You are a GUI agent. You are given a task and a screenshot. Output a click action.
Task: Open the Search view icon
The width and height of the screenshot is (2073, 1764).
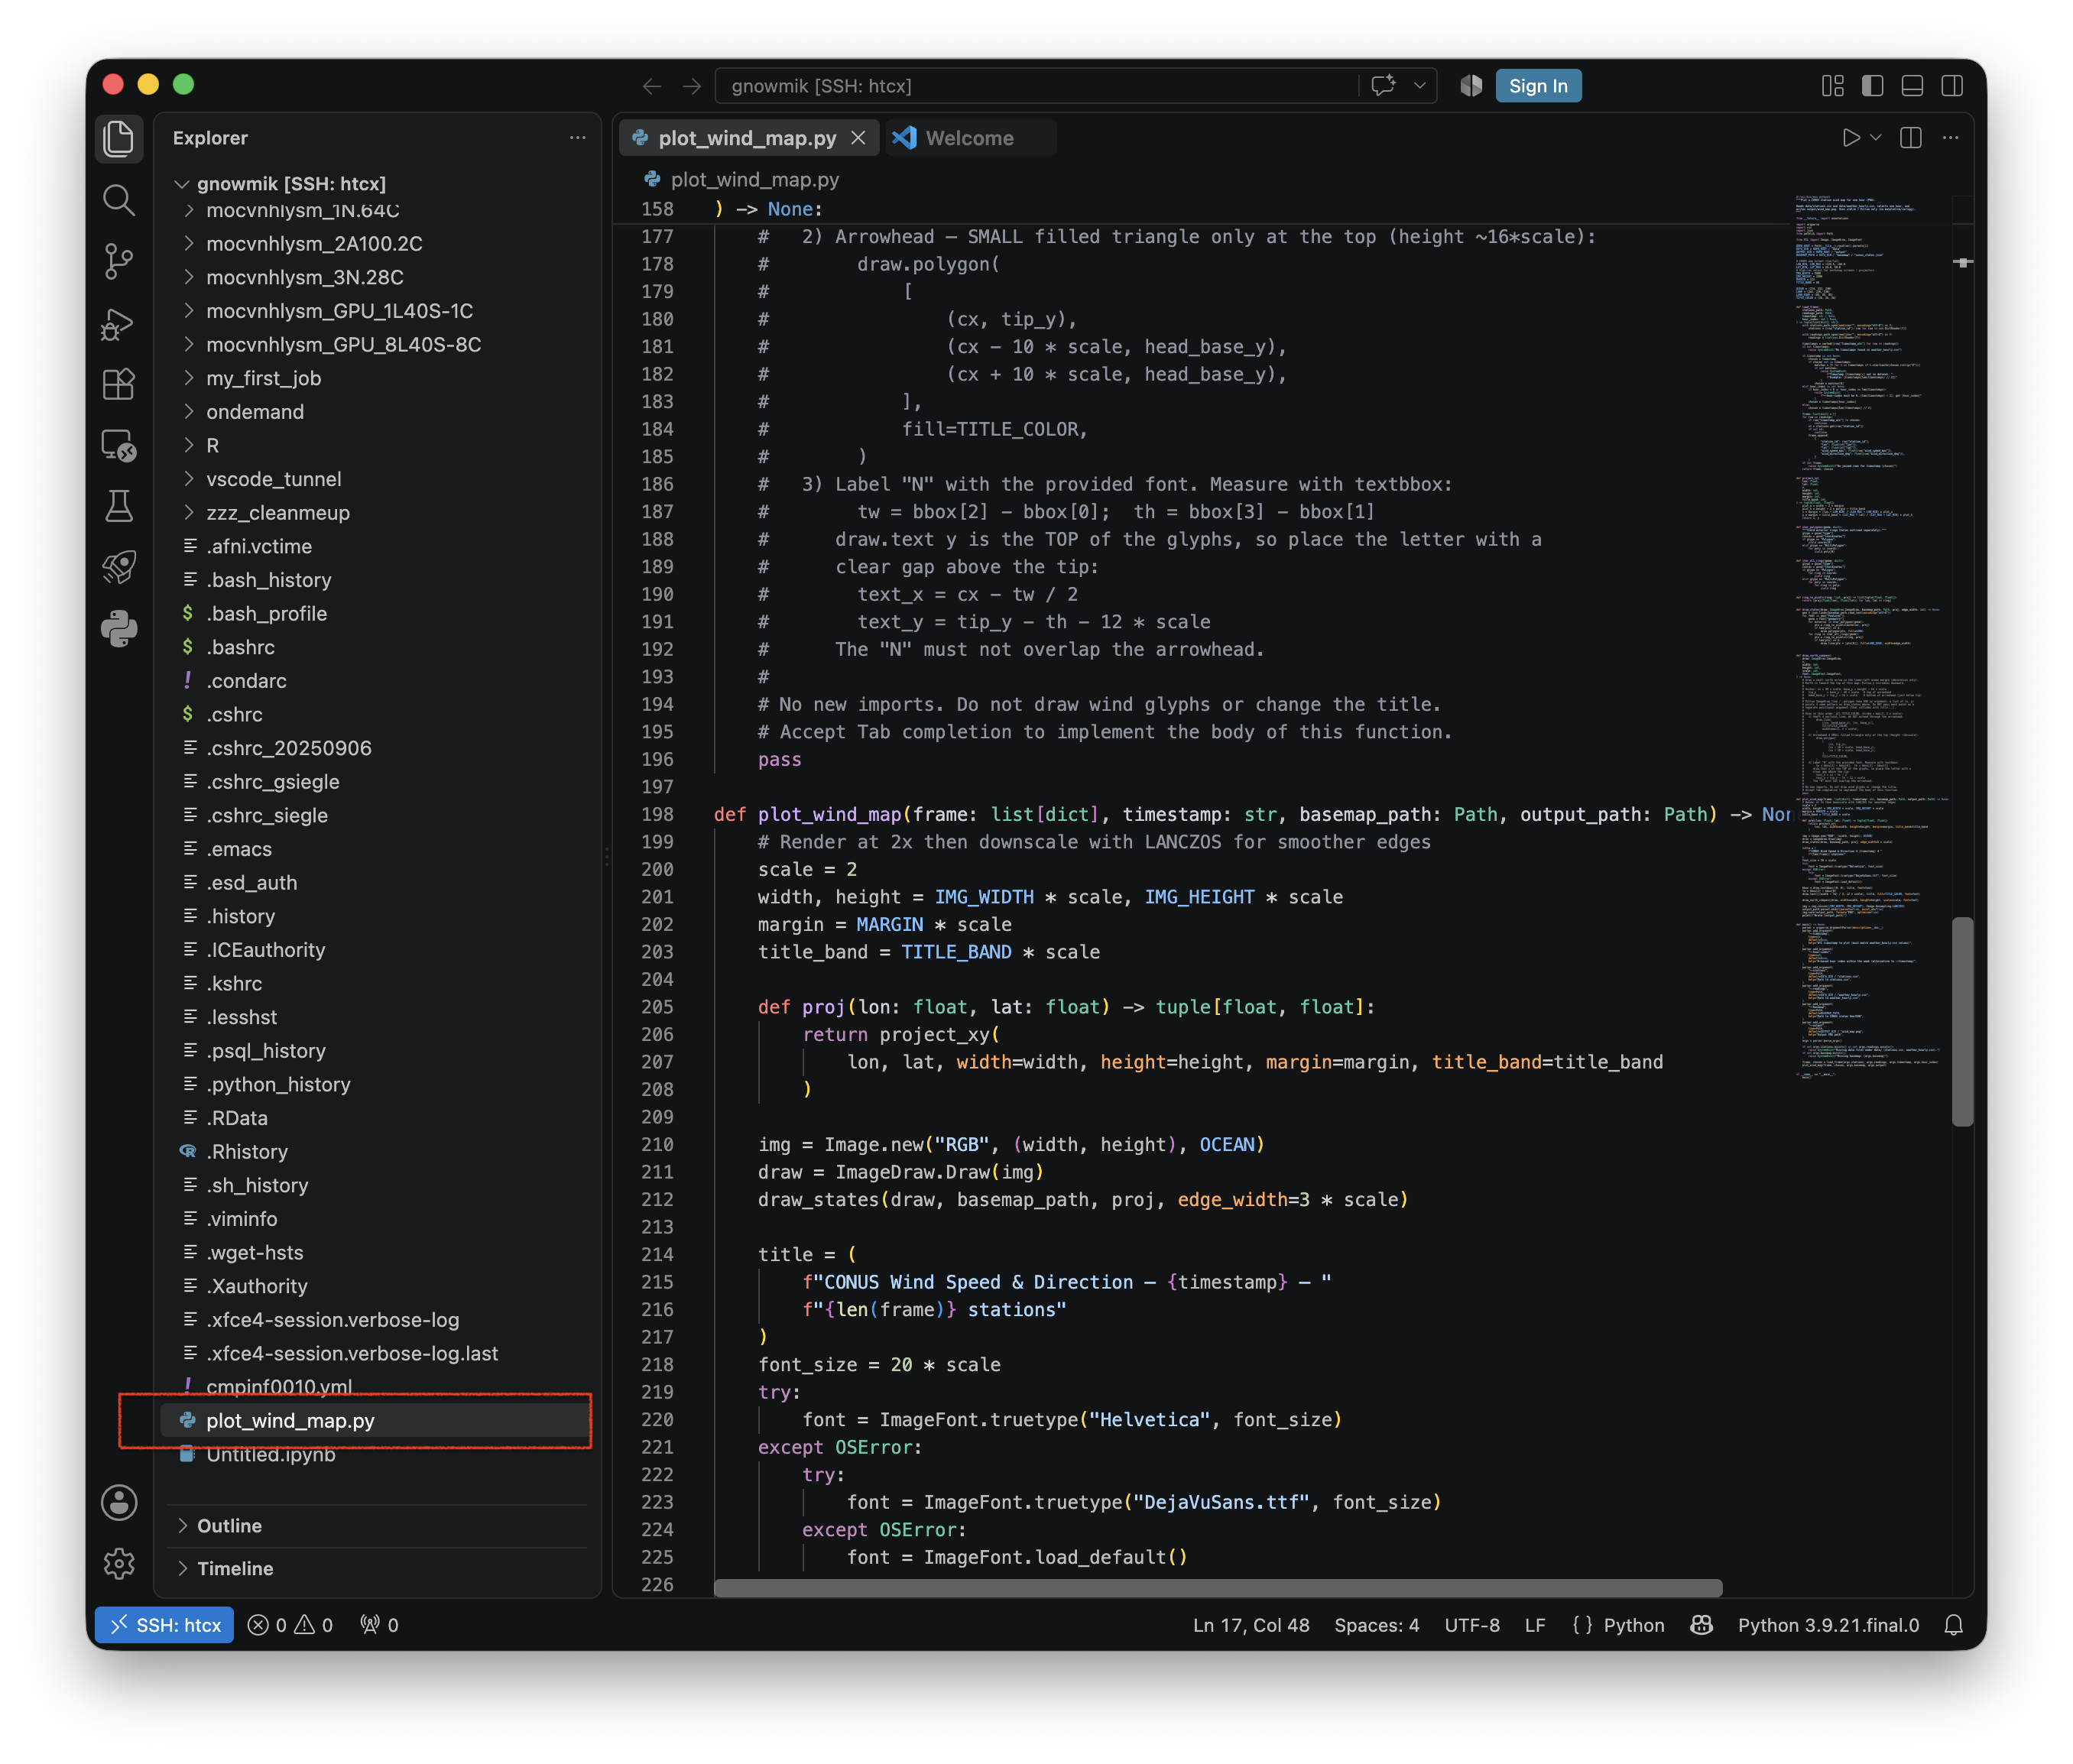click(119, 200)
